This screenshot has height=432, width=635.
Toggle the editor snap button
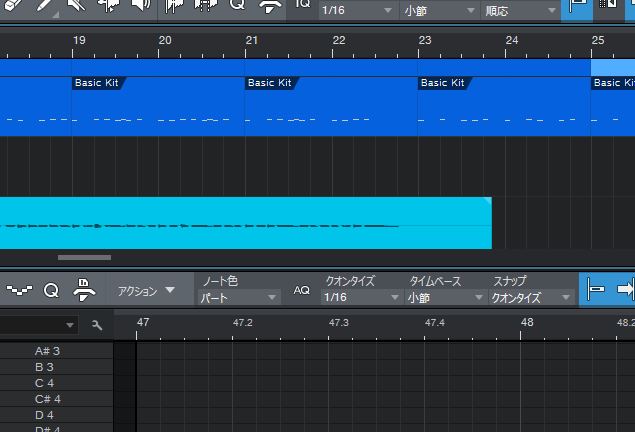point(595,289)
